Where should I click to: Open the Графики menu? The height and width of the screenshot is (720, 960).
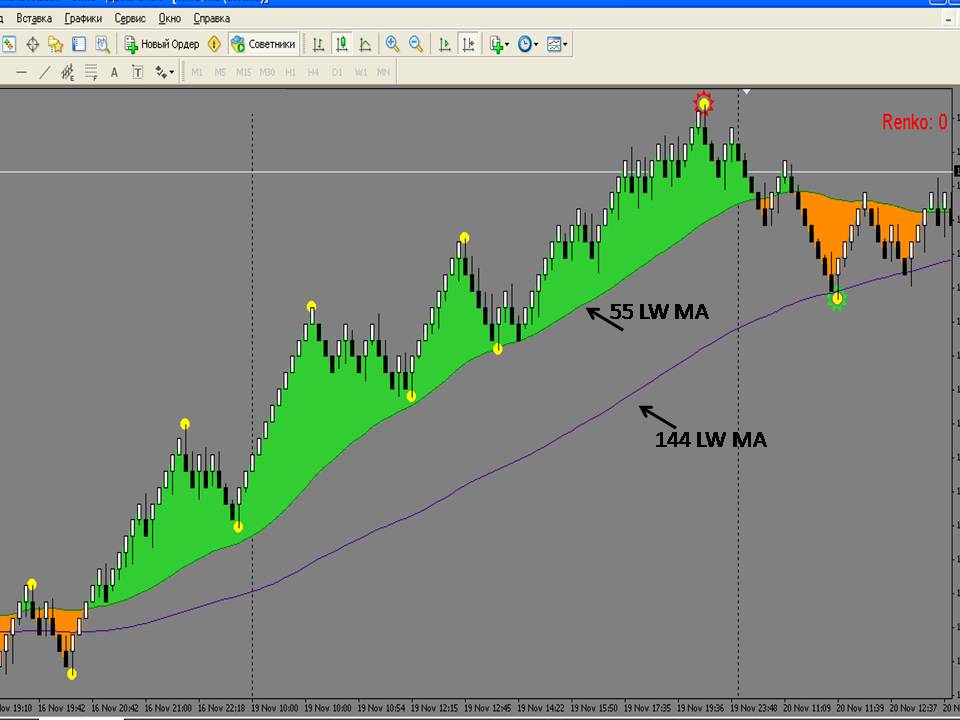click(83, 18)
